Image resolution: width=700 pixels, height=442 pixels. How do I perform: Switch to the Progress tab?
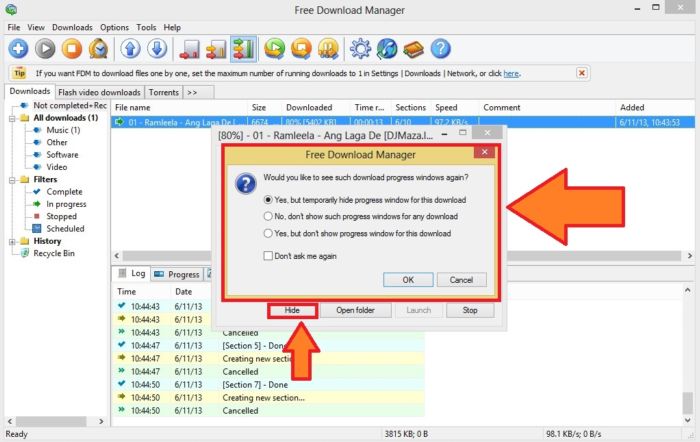(x=177, y=274)
